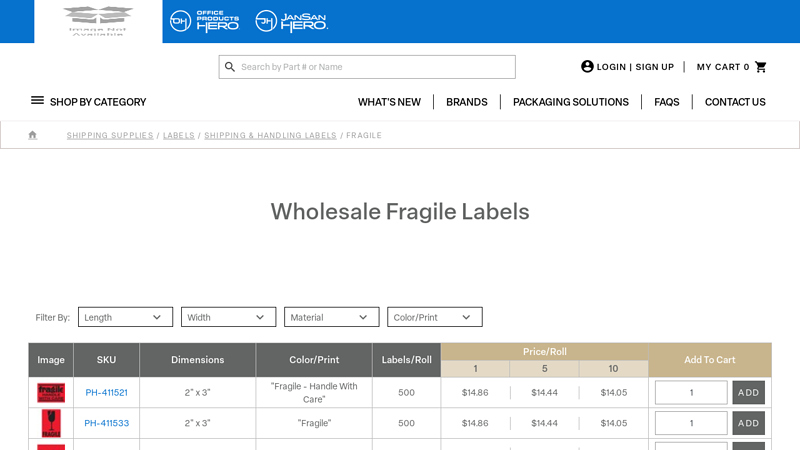Click the site logo placeholder image

click(x=98, y=21)
